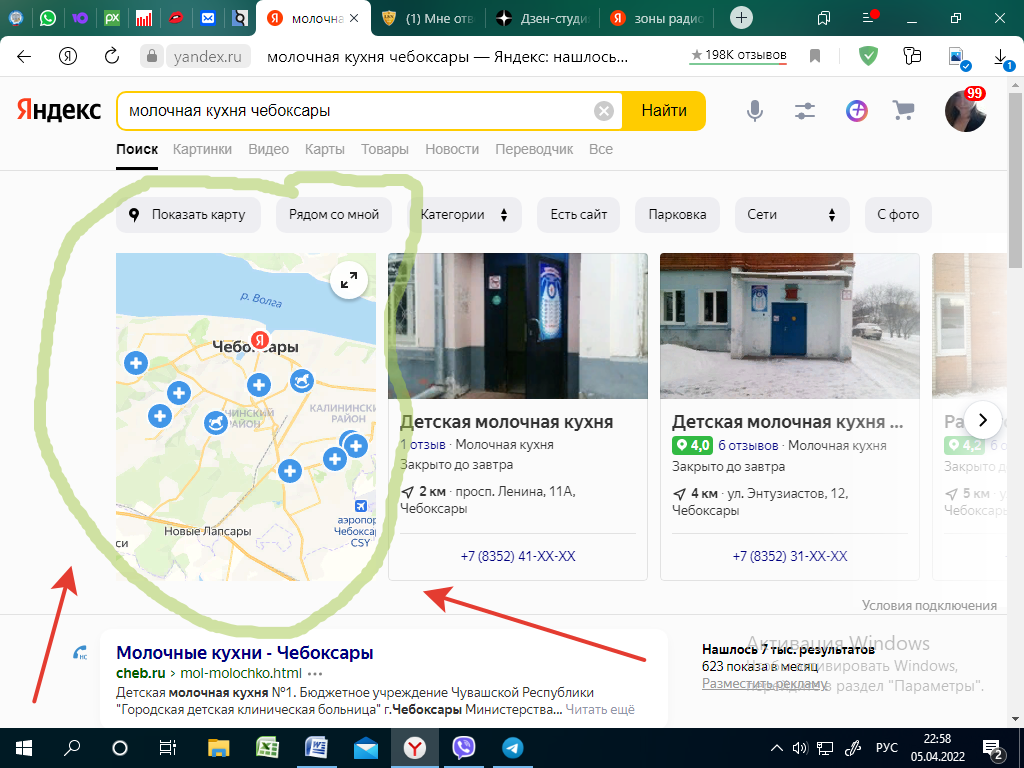Open the Windows notification center icon

pyautogui.click(x=993, y=748)
